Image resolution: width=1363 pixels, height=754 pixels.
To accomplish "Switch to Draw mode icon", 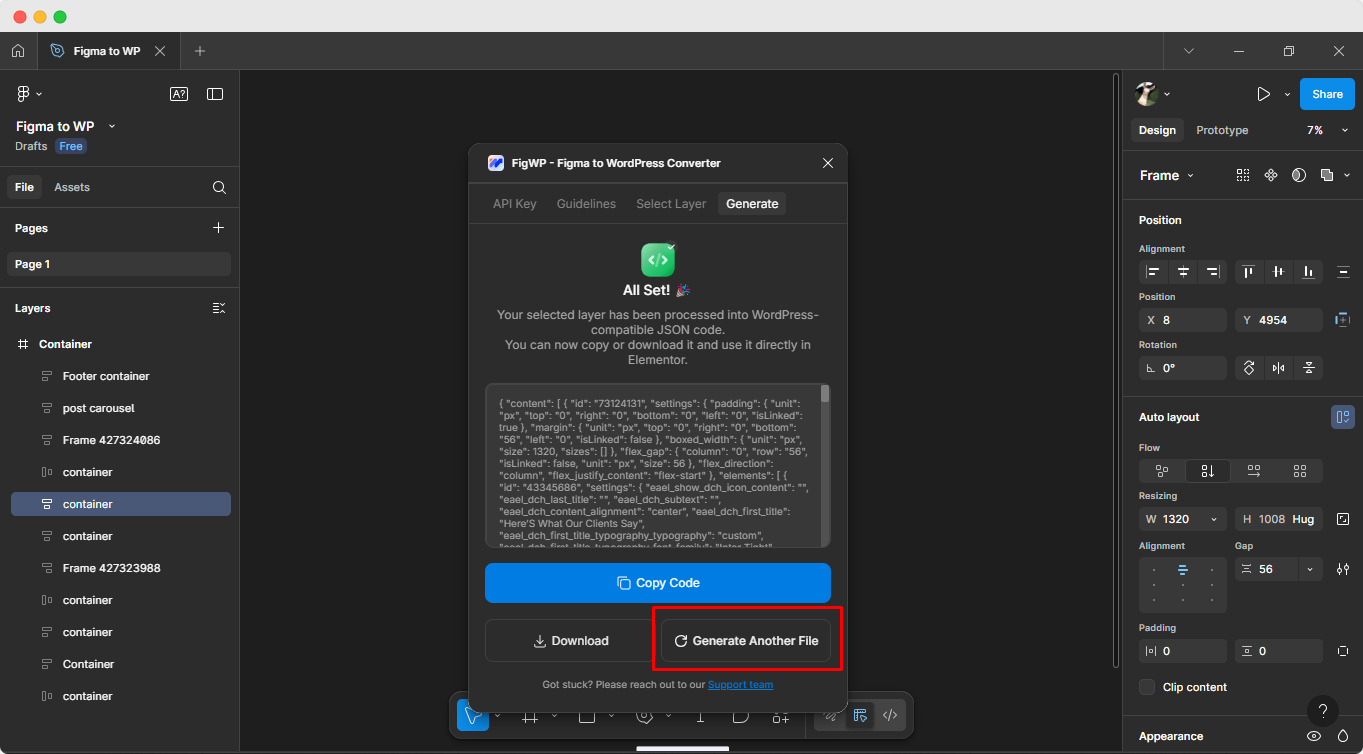I will 830,716.
